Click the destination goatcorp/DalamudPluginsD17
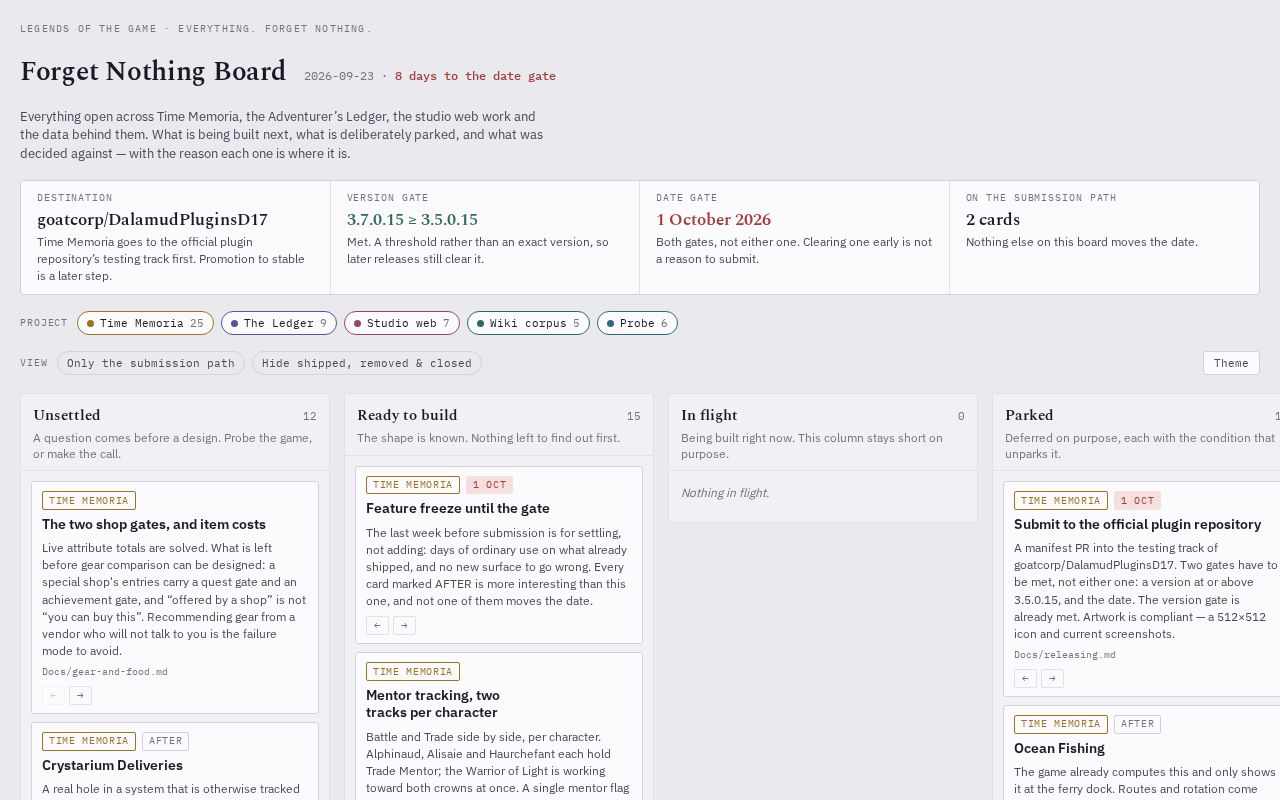The height and width of the screenshot is (800, 1280). [152, 220]
